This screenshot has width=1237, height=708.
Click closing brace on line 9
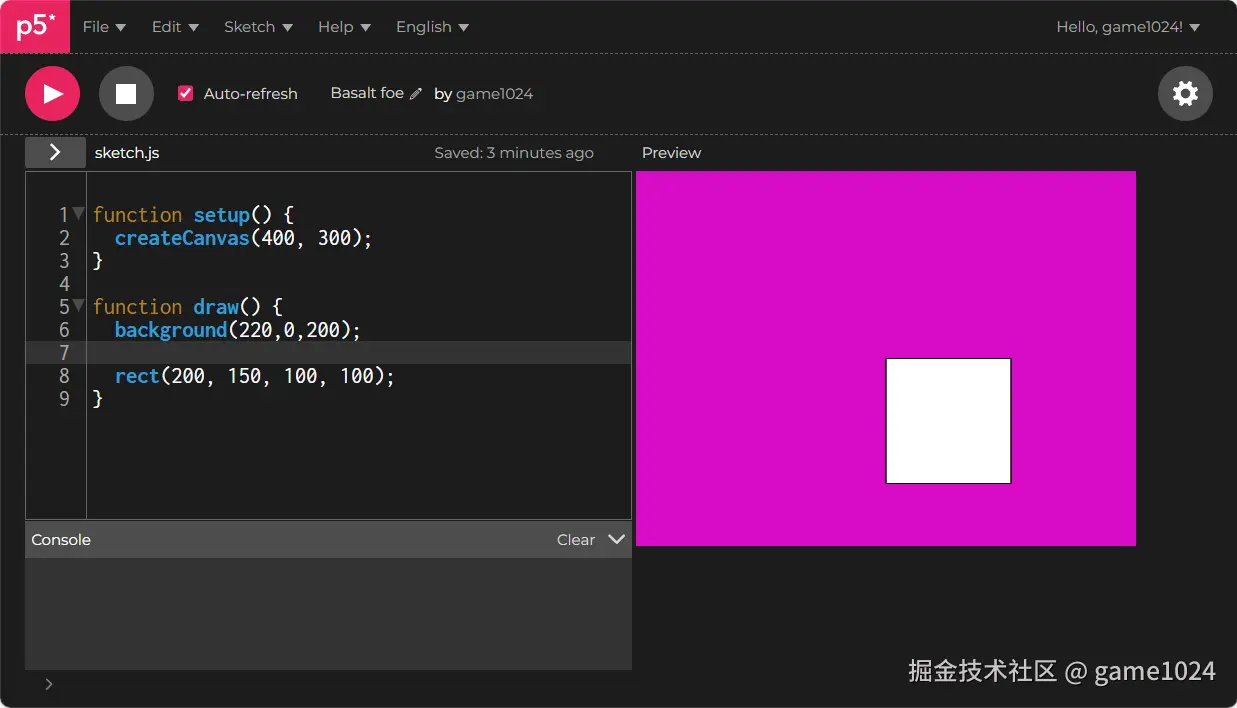pos(98,399)
